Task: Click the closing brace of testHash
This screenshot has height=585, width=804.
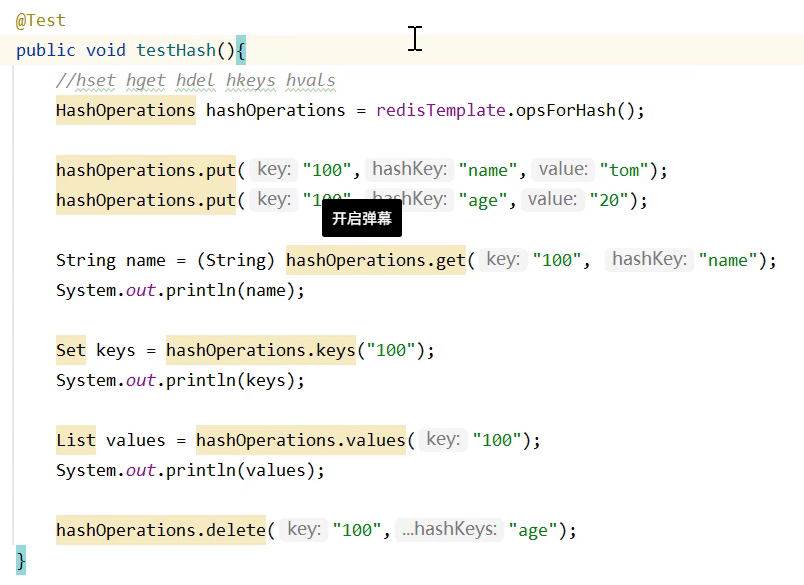Action: (x=21, y=560)
